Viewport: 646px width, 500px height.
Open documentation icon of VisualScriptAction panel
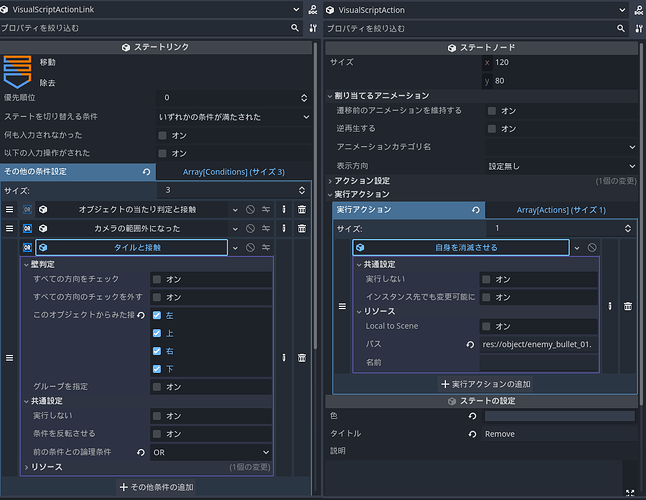pos(639,10)
